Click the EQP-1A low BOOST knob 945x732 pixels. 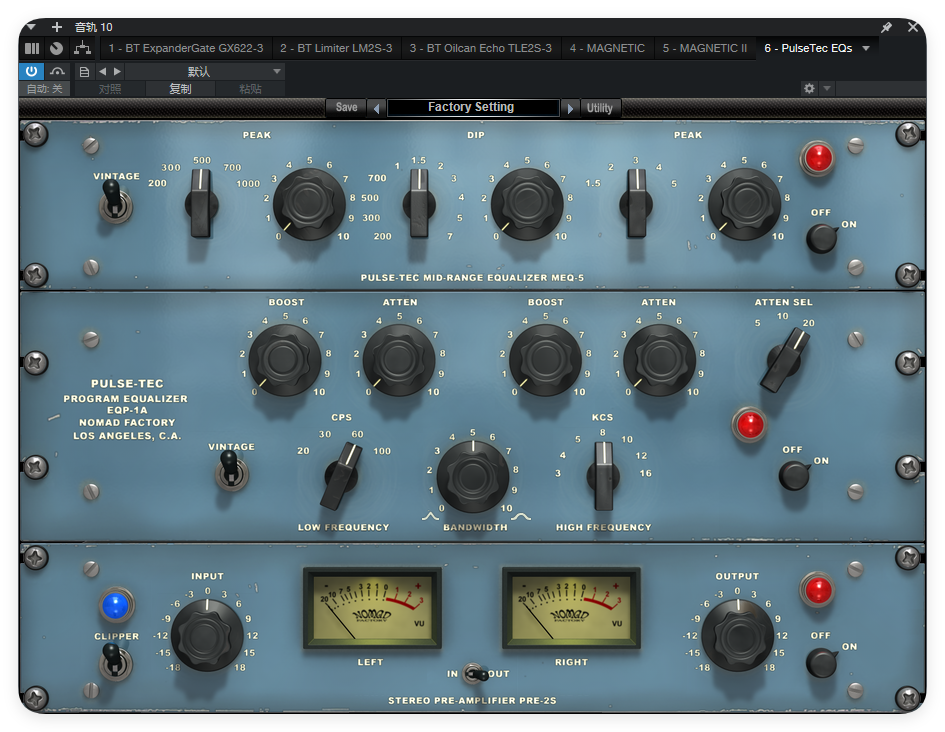[284, 360]
